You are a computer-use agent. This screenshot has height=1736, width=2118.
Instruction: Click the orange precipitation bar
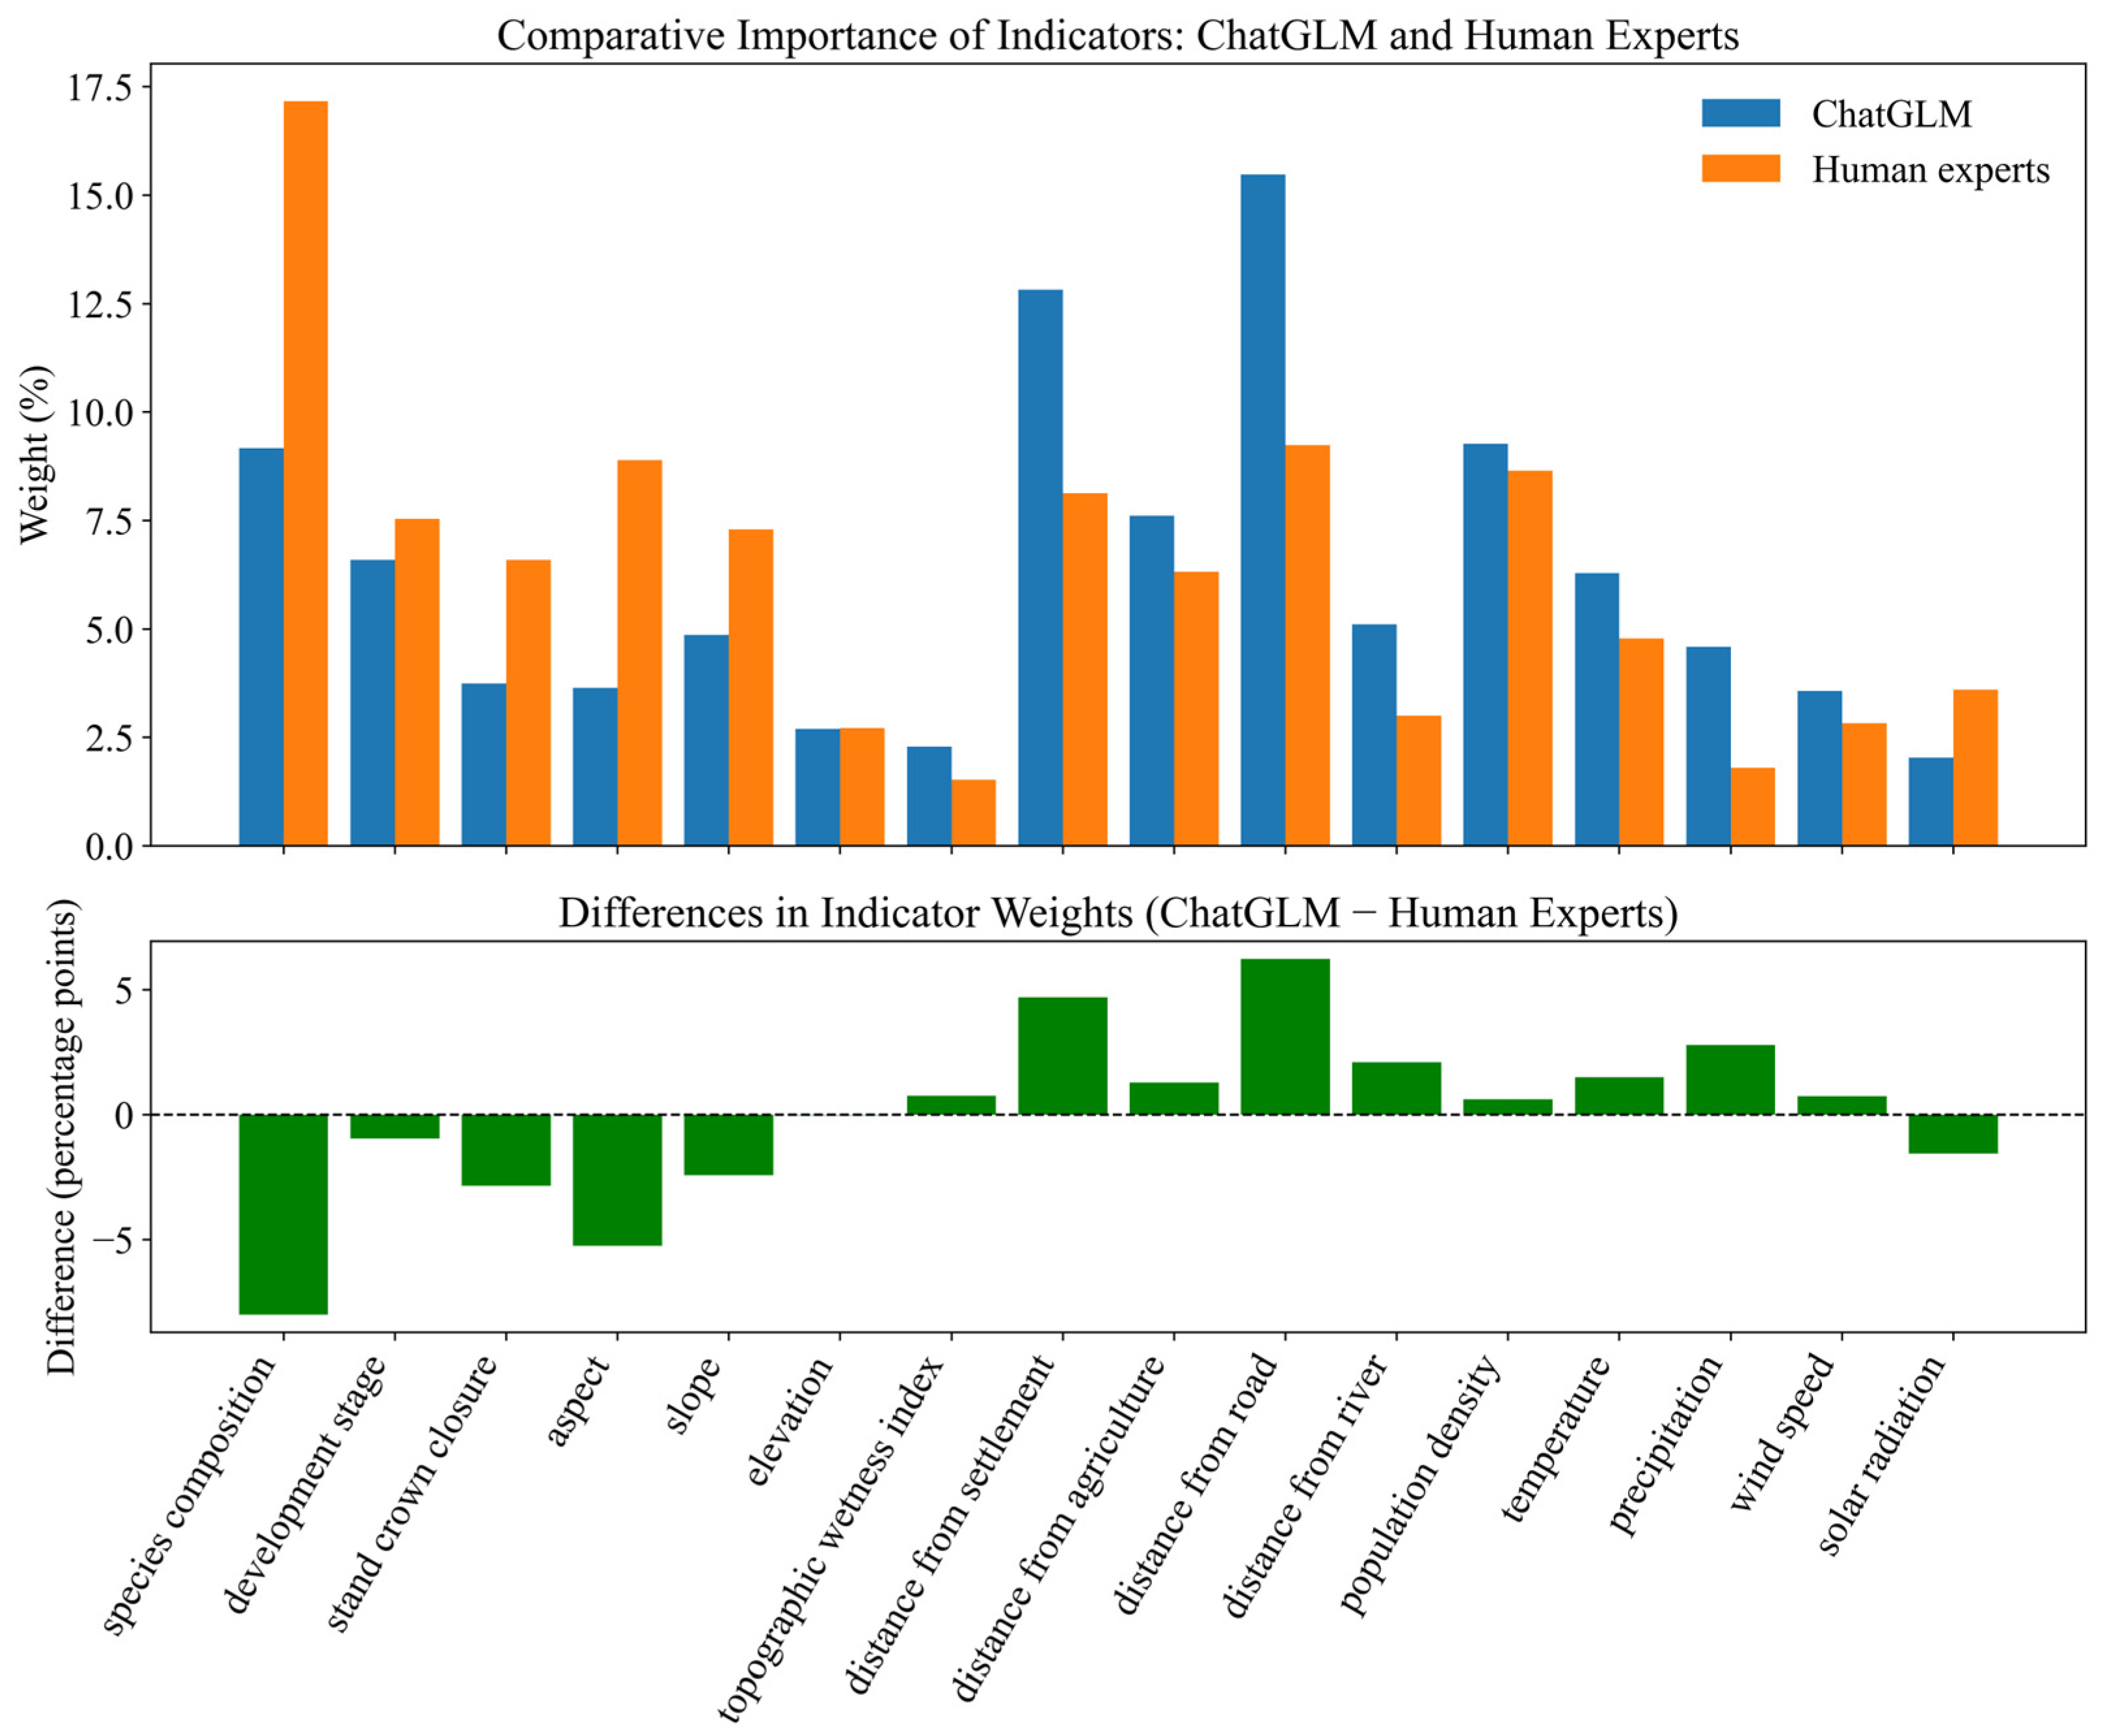coord(1752,806)
